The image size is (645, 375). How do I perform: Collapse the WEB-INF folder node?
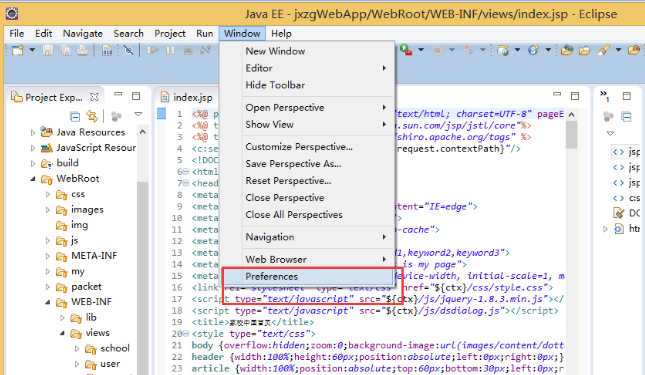47,302
